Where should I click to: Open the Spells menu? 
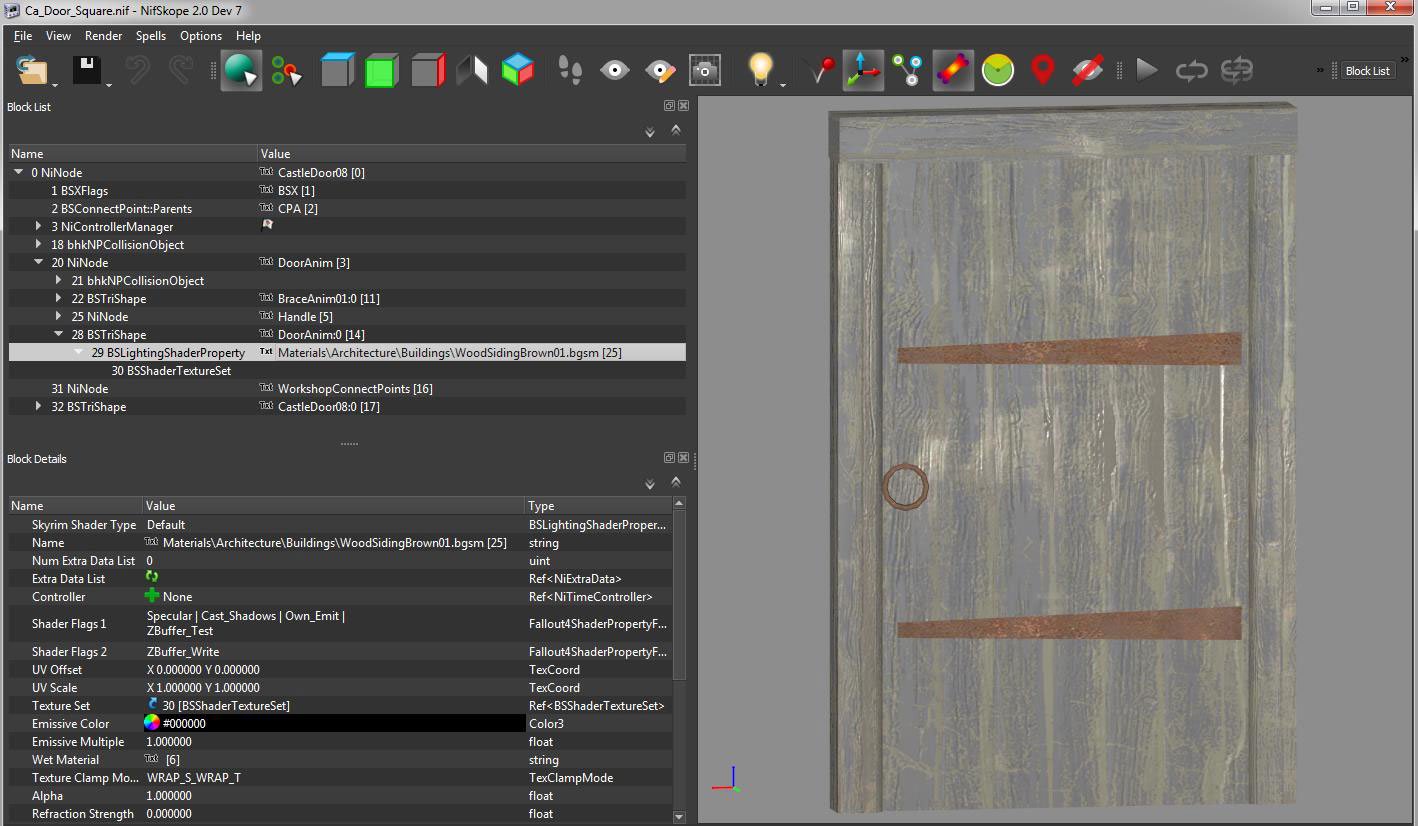coord(151,36)
